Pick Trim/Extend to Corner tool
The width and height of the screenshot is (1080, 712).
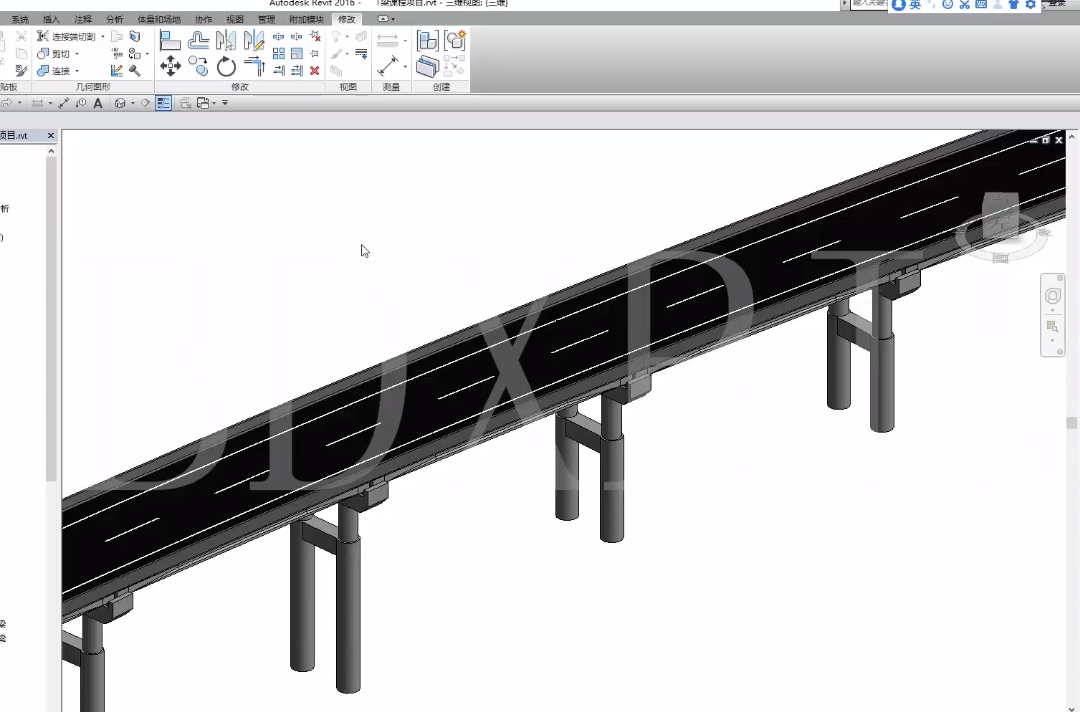point(254,67)
